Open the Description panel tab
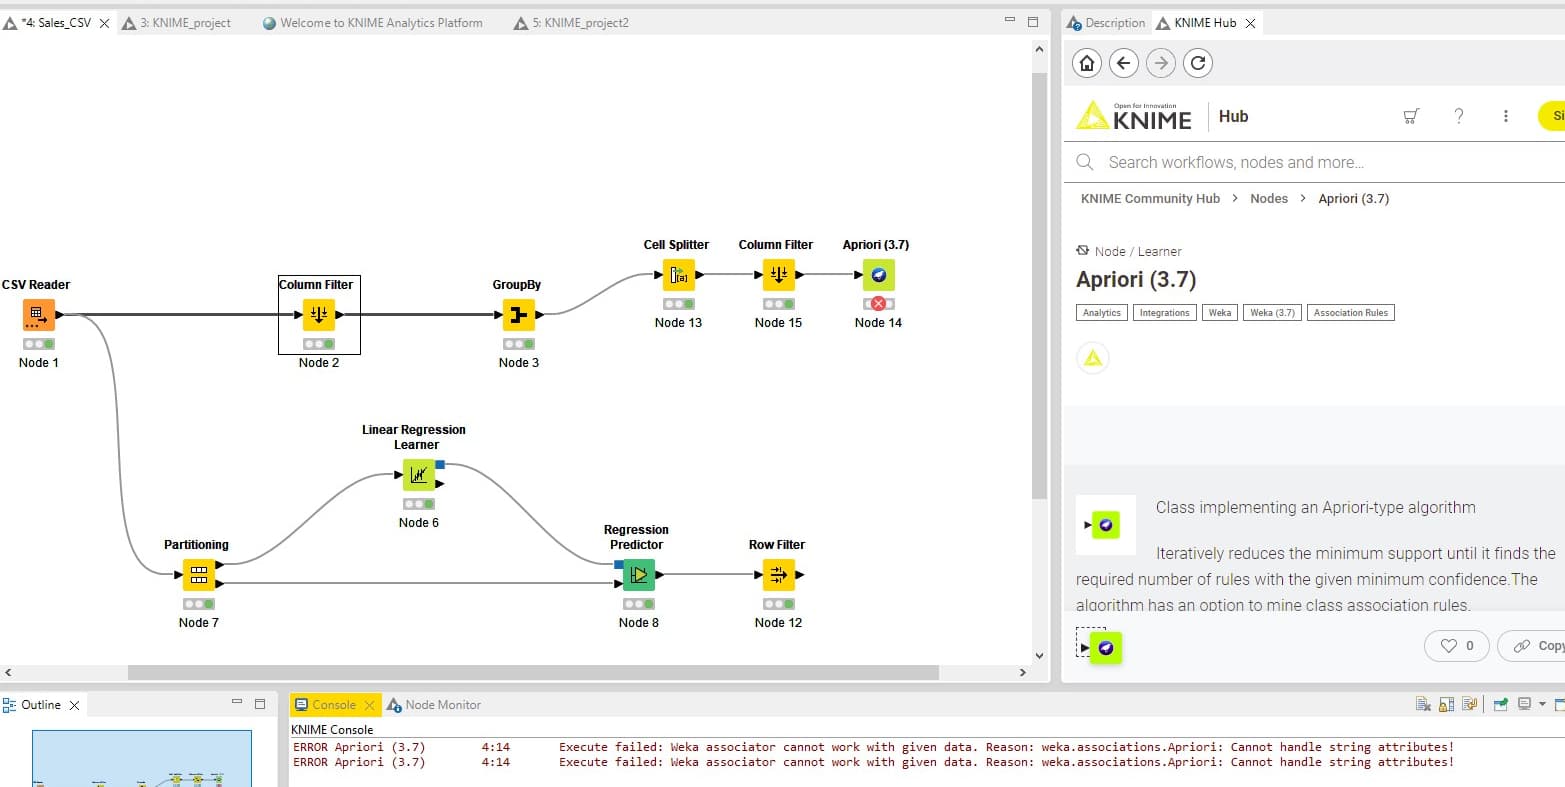The image size is (1565, 787). point(1107,22)
